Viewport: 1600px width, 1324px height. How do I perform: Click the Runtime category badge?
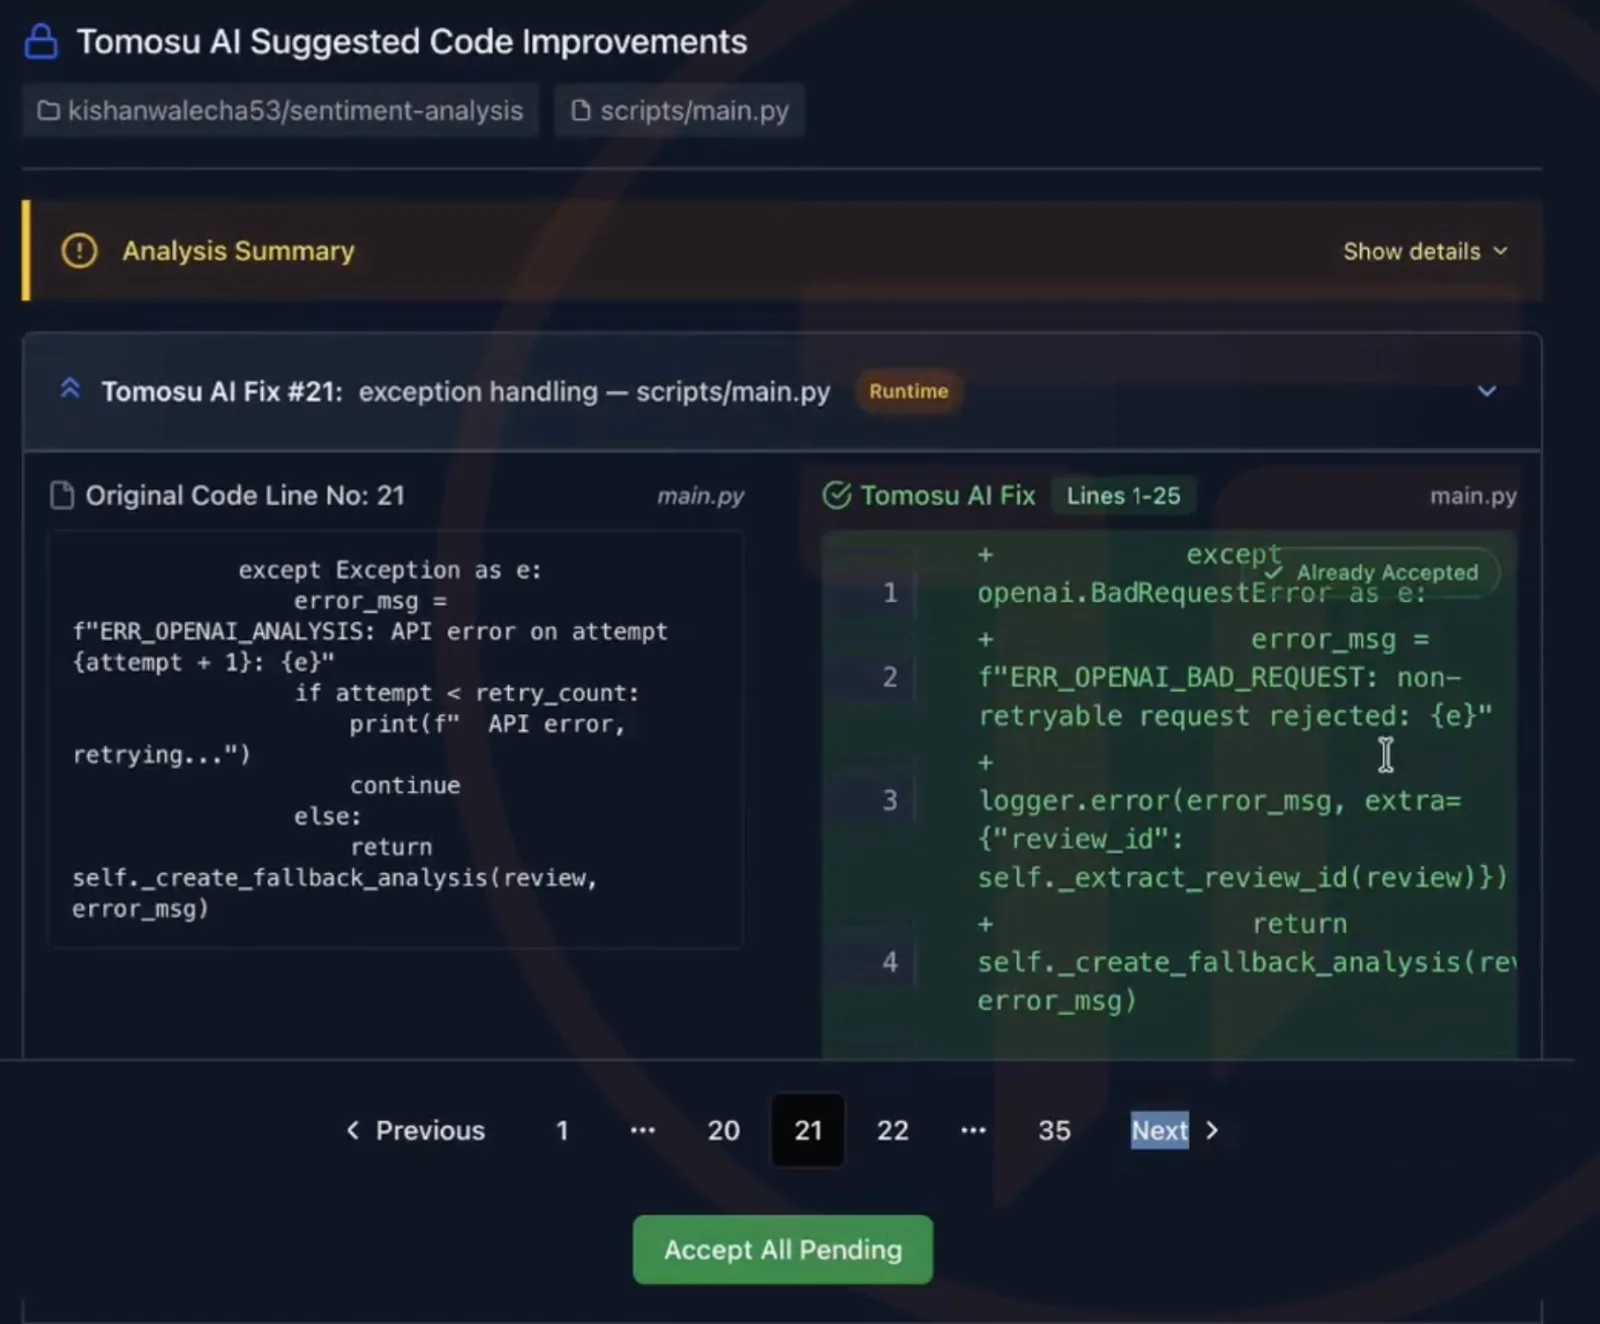[x=908, y=391]
